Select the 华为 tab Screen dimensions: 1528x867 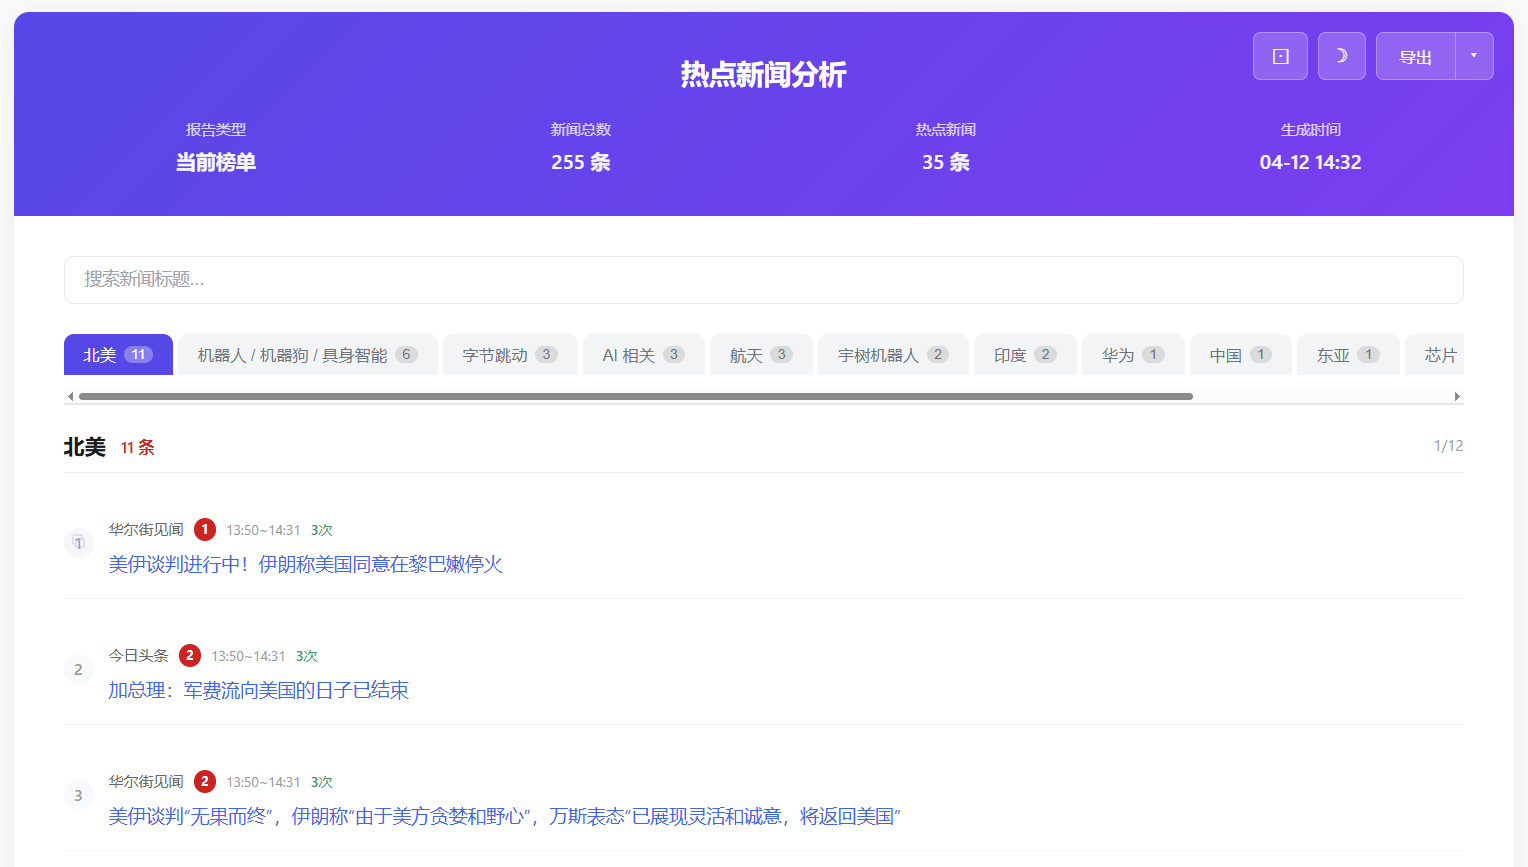click(x=1132, y=355)
